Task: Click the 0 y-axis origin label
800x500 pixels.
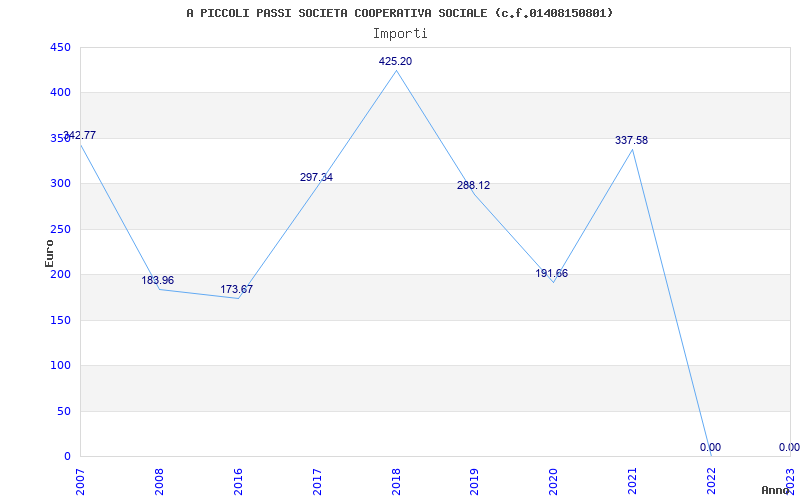Action: pos(67,456)
